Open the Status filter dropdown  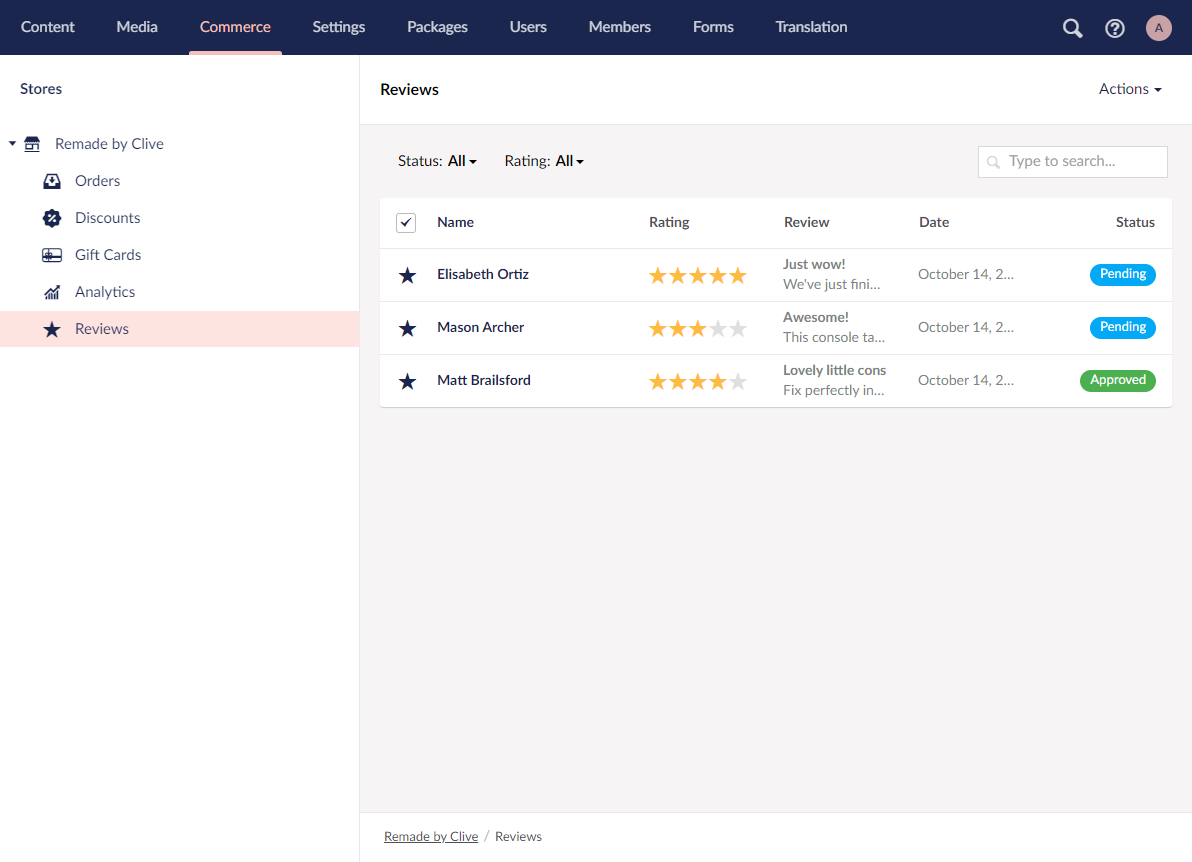(x=462, y=161)
